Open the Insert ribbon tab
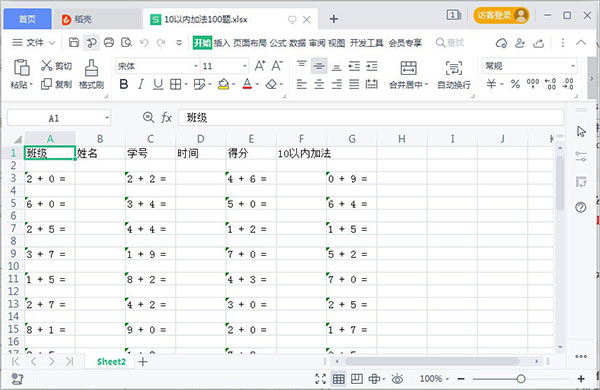600x390 pixels. 222,43
